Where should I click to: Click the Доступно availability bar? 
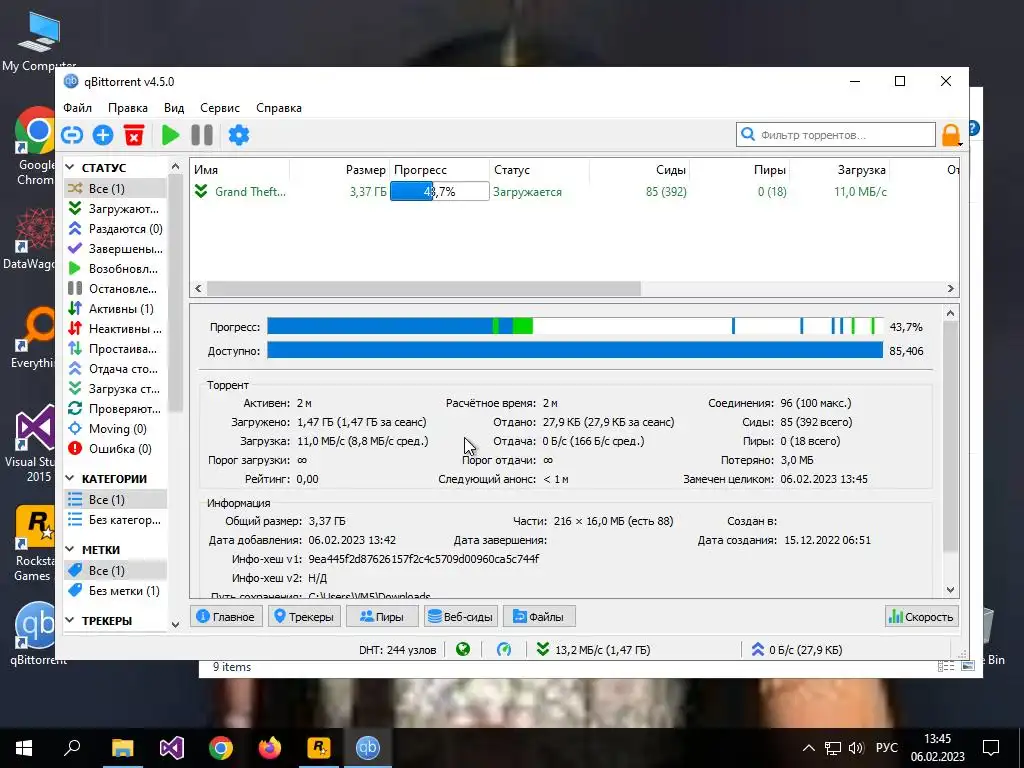[575, 350]
